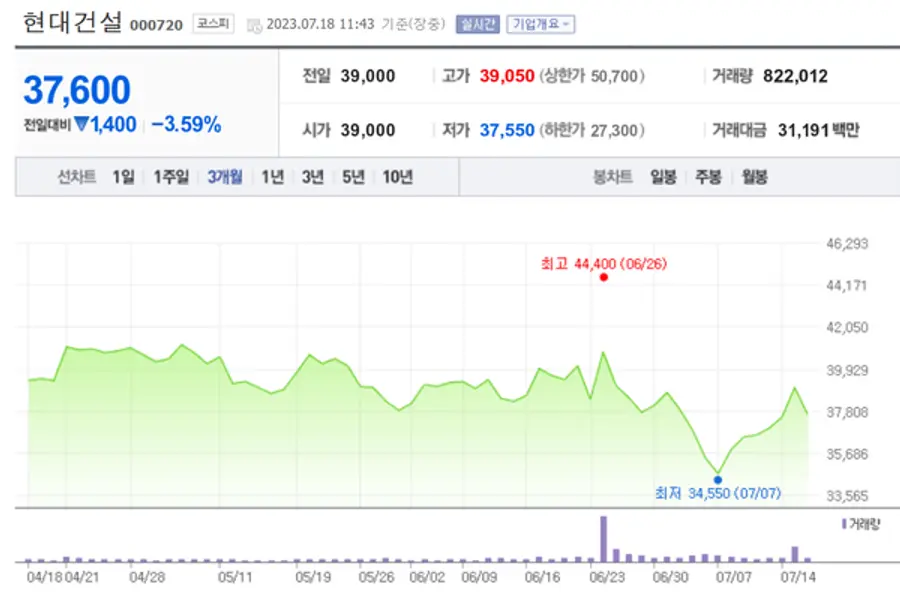Click the 거래대금 value 31,191 백만
Viewport: 900px width, 605px height.
818,130
